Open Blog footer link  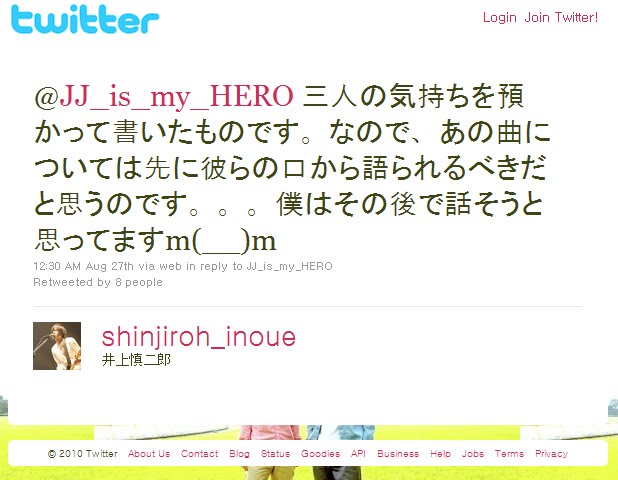240,454
